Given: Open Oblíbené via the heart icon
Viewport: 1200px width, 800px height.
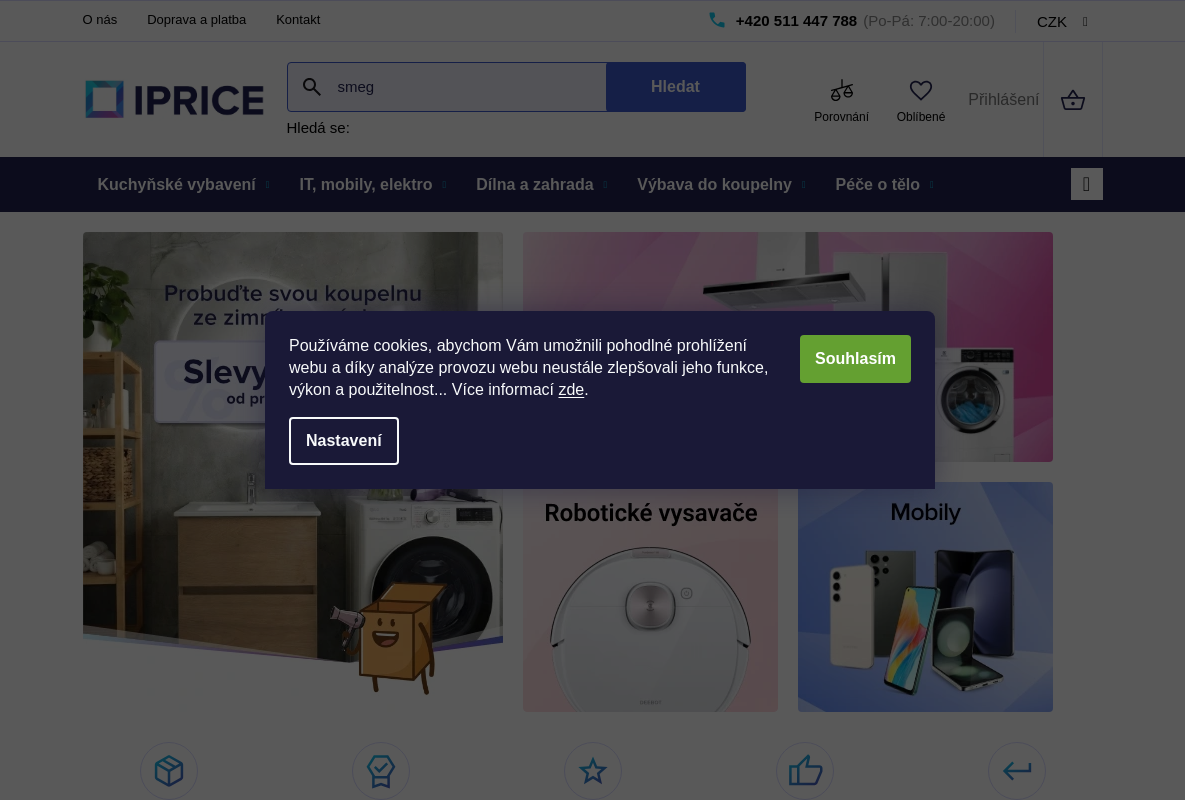Looking at the screenshot, I should click(x=920, y=90).
